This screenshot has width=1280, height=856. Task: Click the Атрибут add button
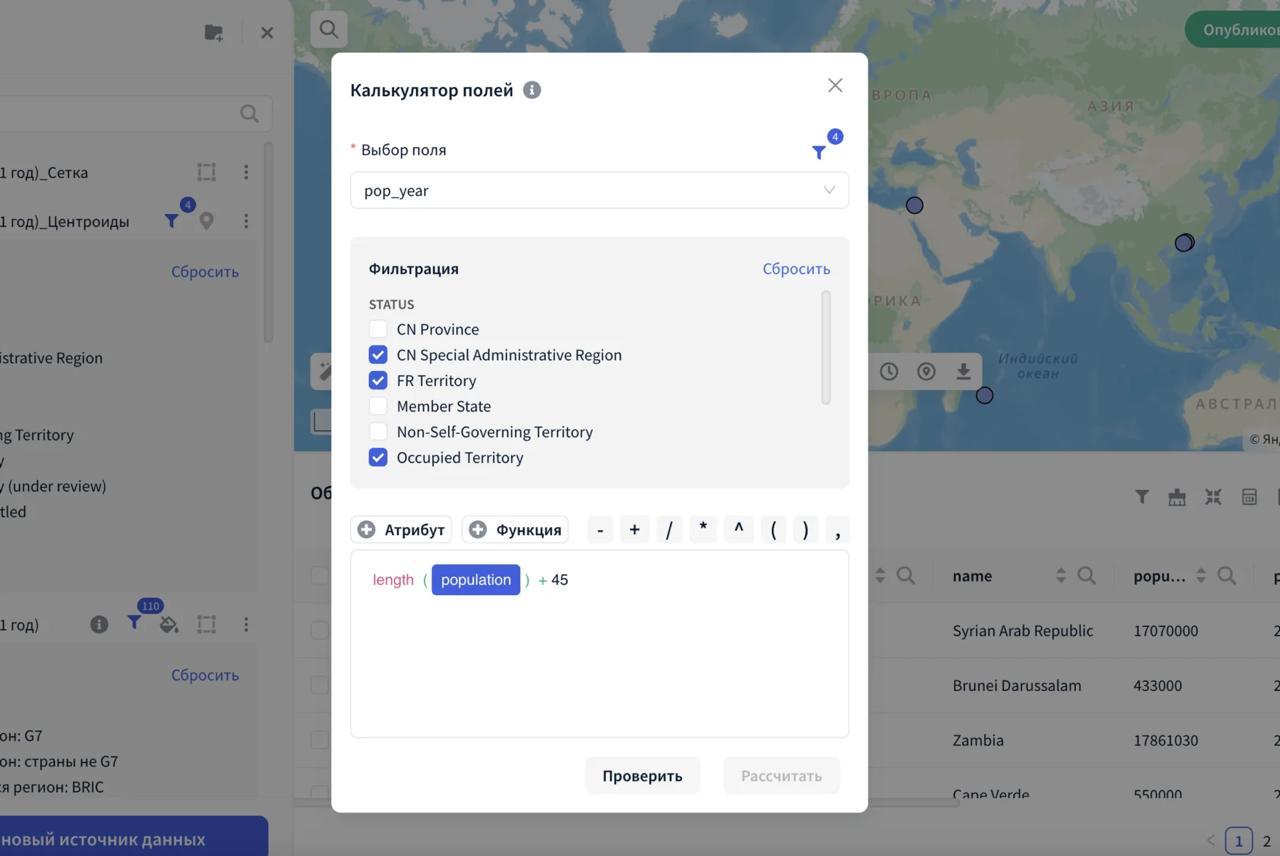click(x=401, y=529)
